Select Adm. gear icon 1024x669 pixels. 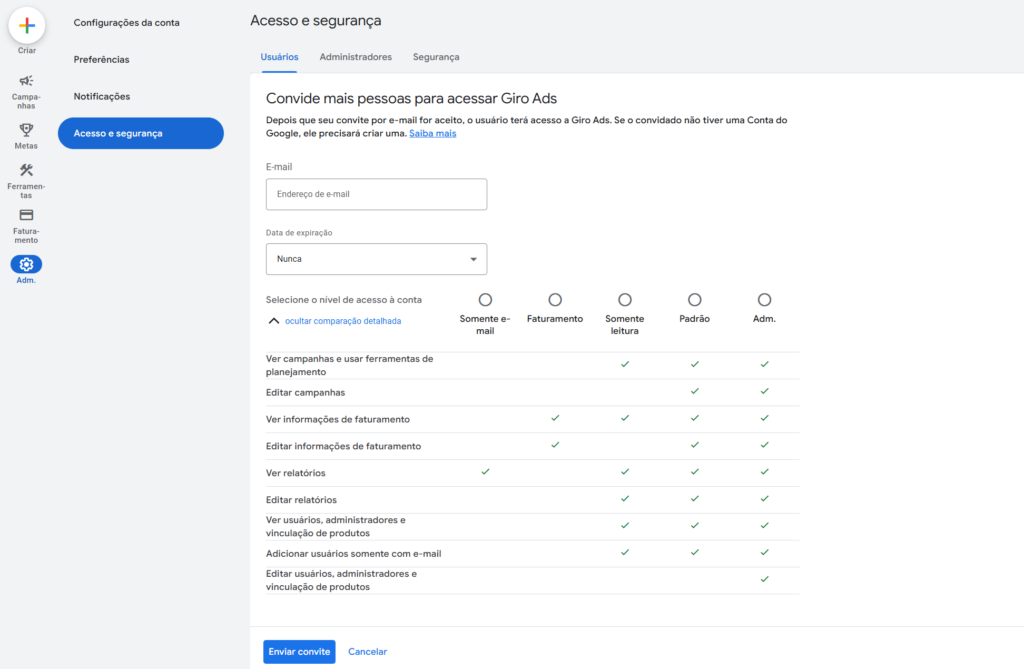click(x=26, y=264)
